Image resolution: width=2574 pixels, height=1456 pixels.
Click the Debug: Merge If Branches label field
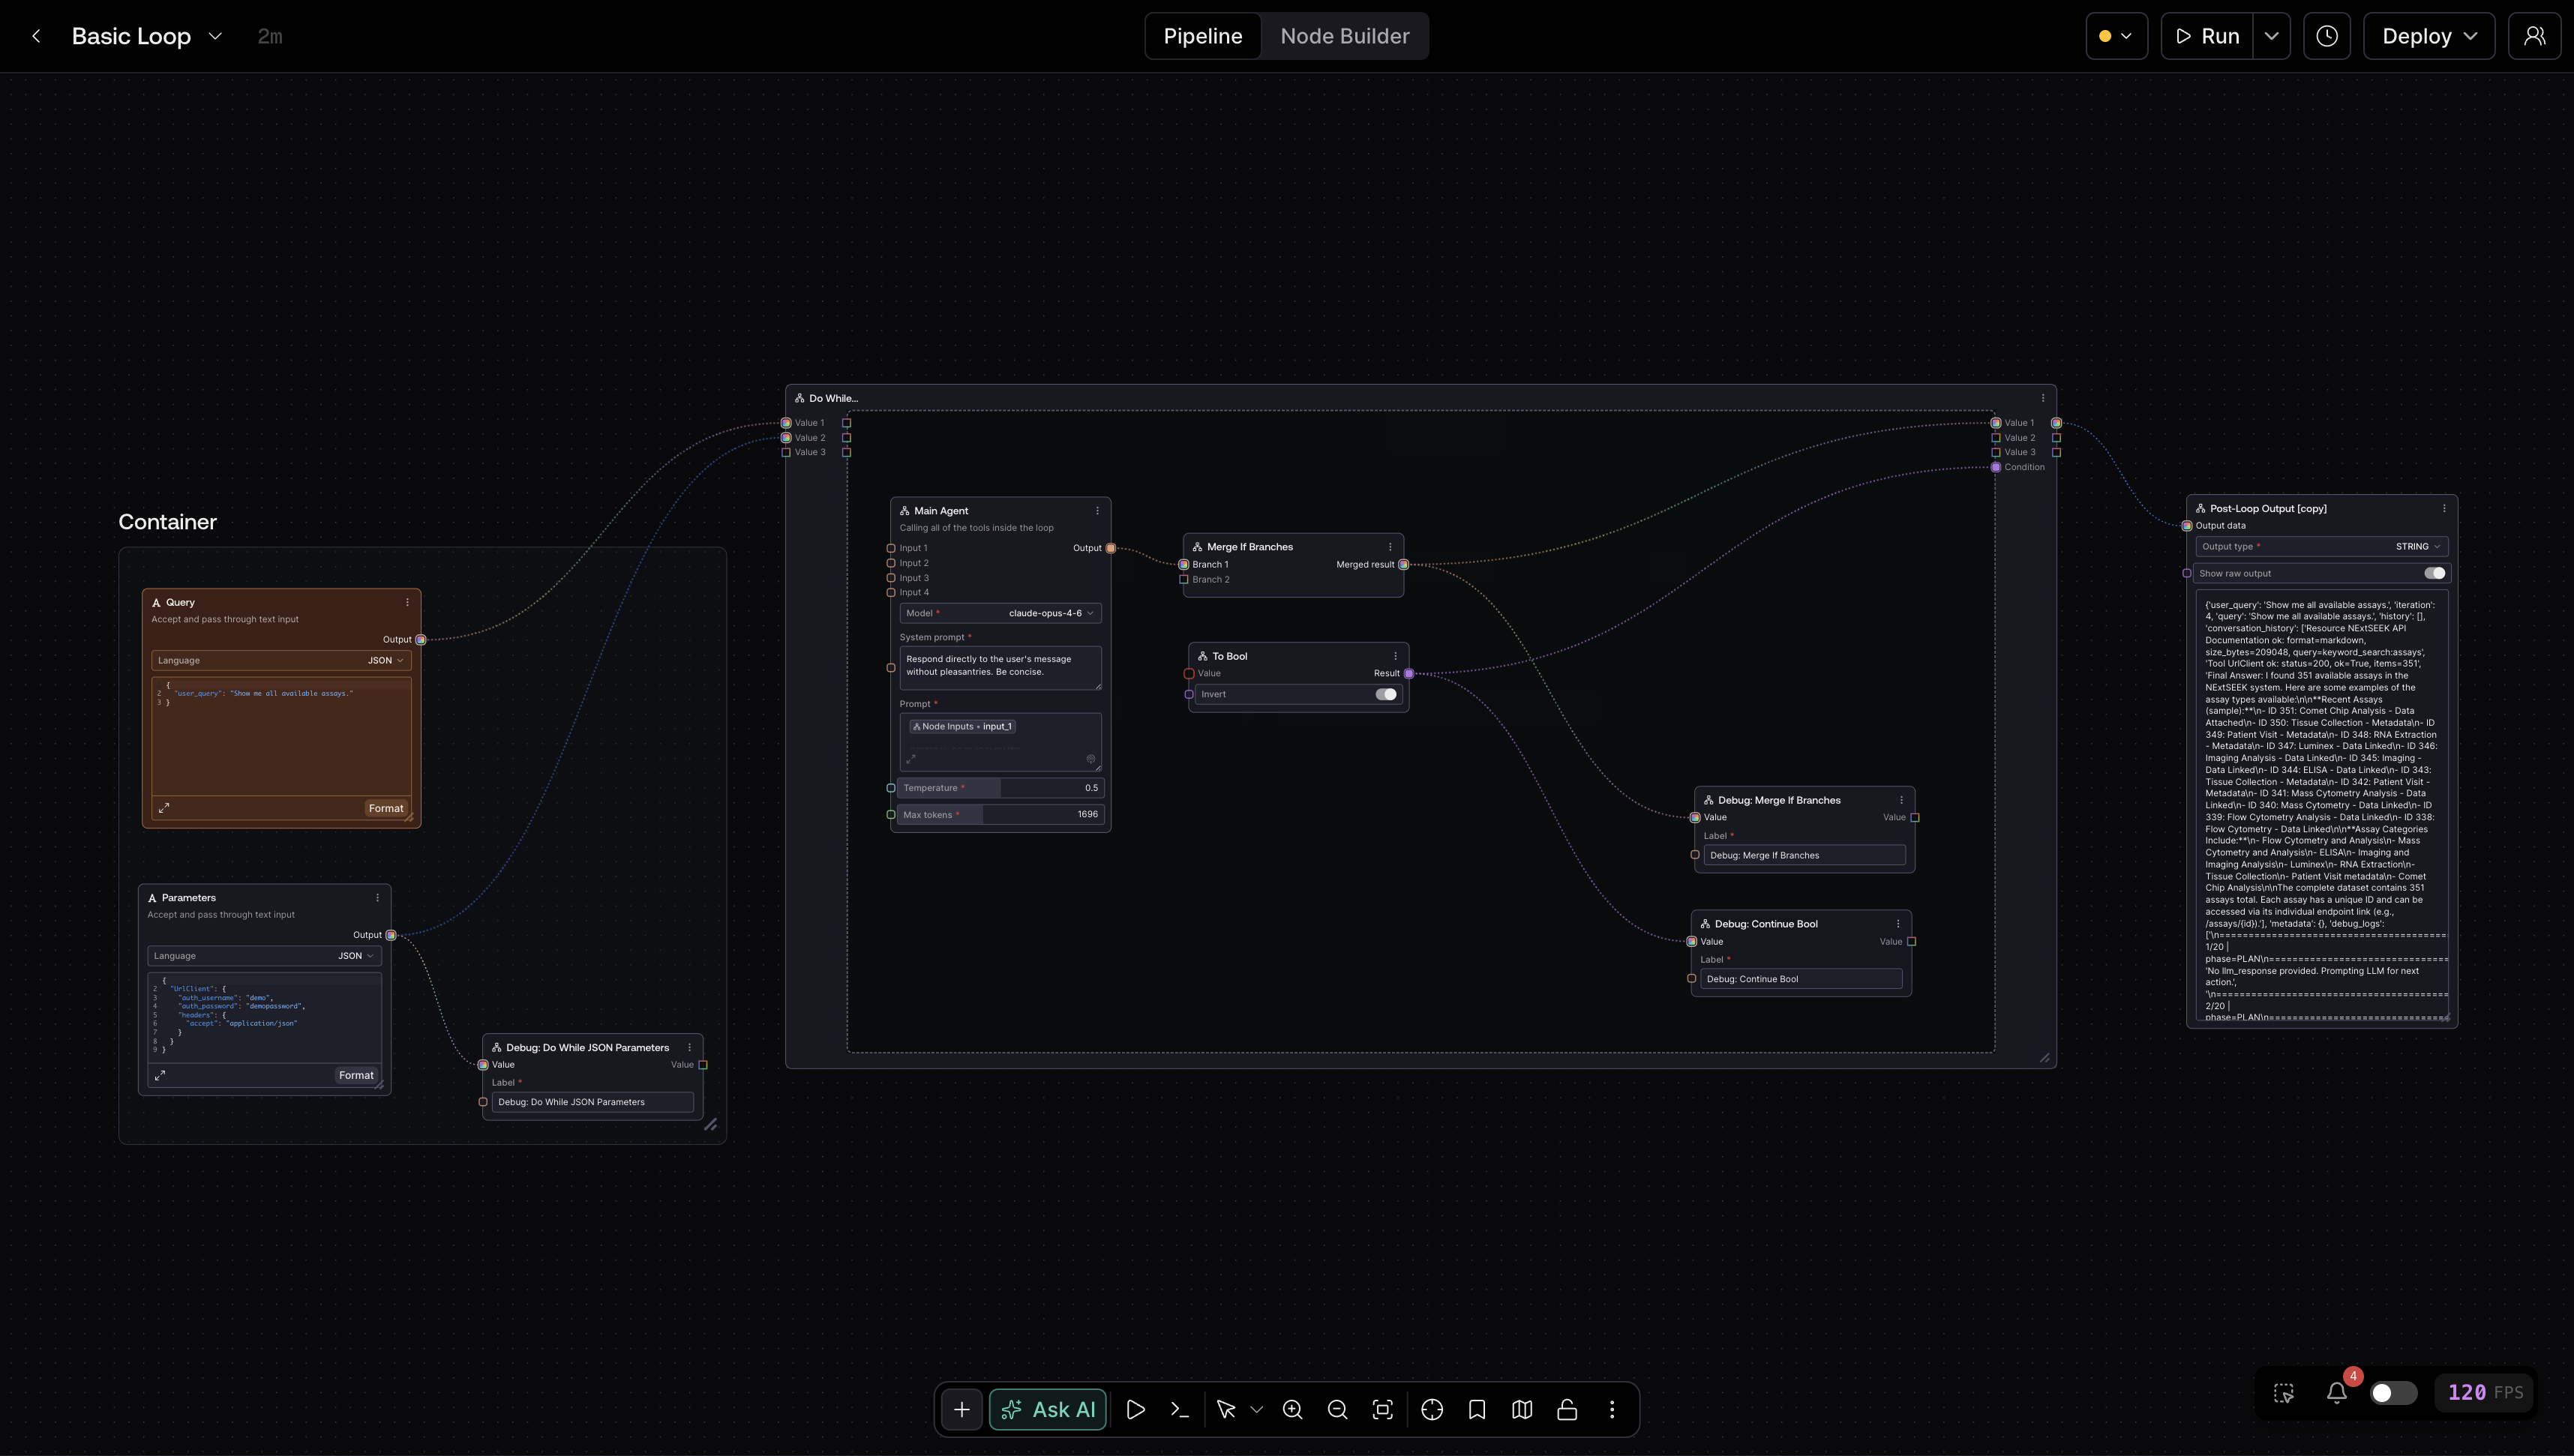pyautogui.click(x=1804, y=855)
